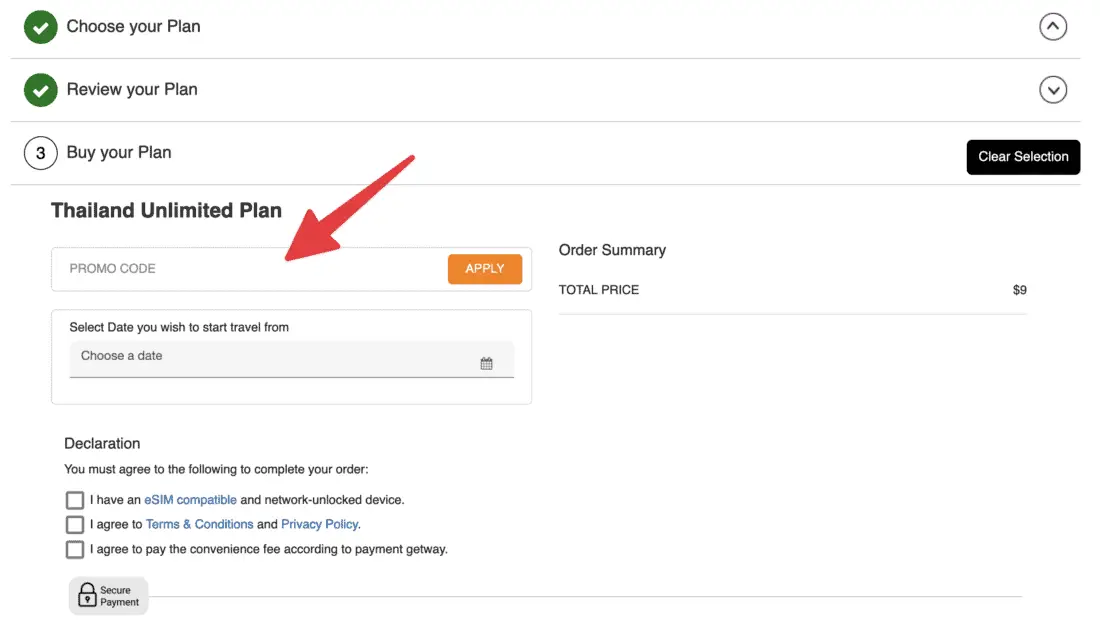Follow the Privacy Policy link

click(319, 525)
